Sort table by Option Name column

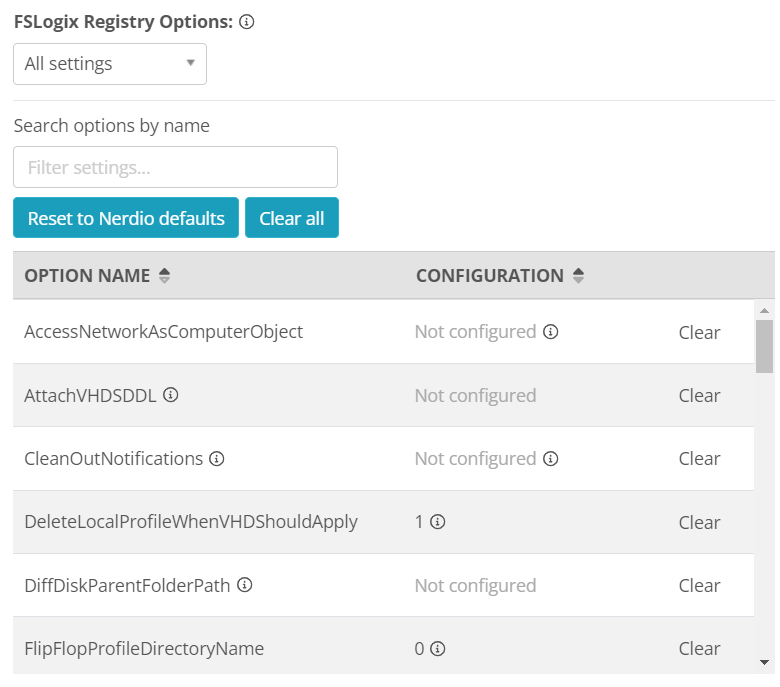point(165,276)
